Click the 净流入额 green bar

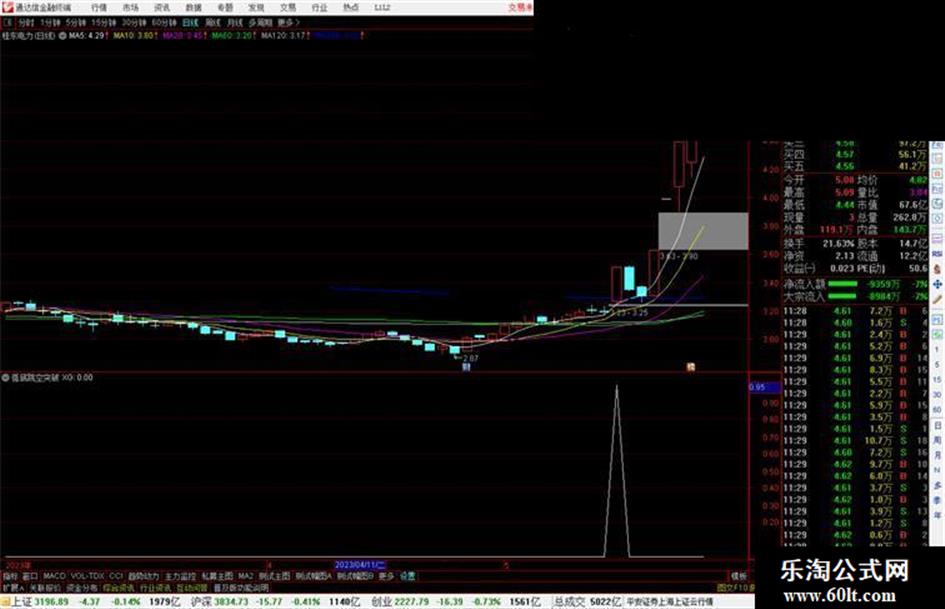coord(843,283)
